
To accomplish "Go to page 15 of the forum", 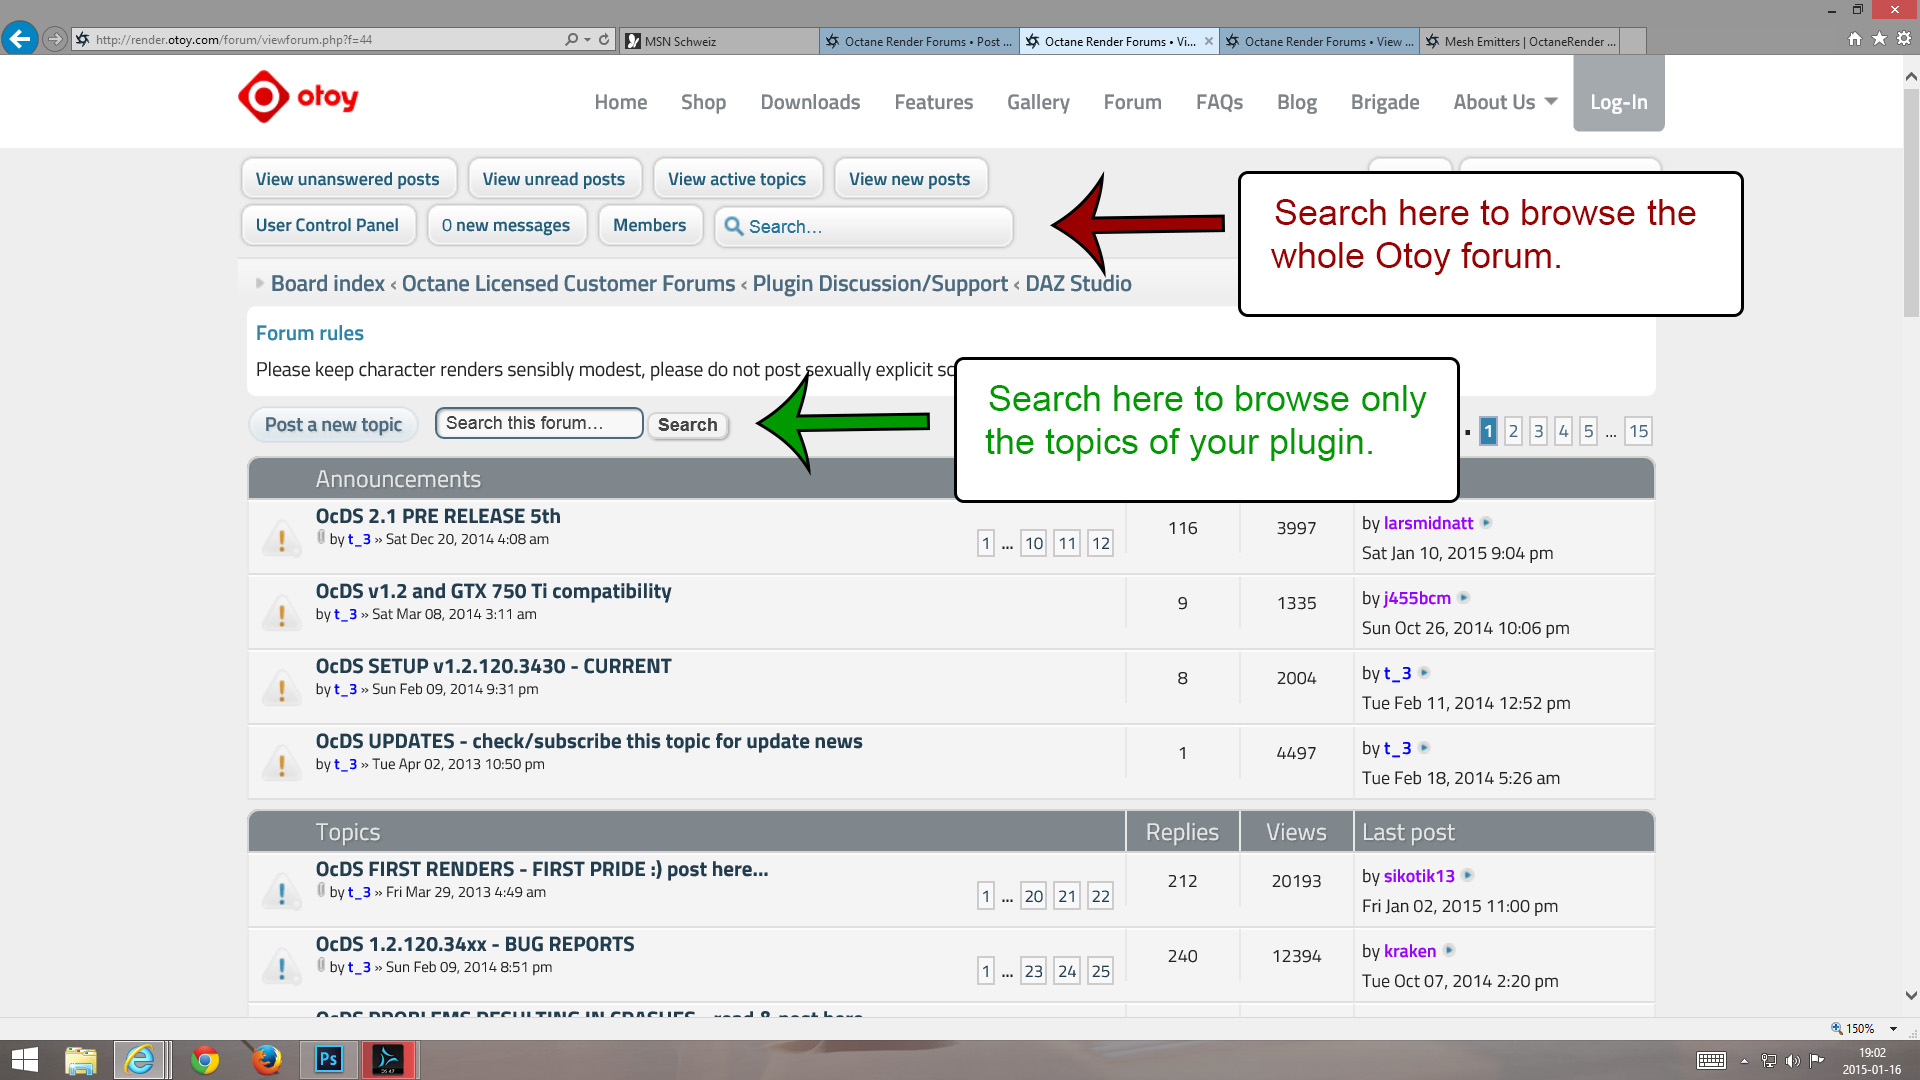I will coord(1638,431).
